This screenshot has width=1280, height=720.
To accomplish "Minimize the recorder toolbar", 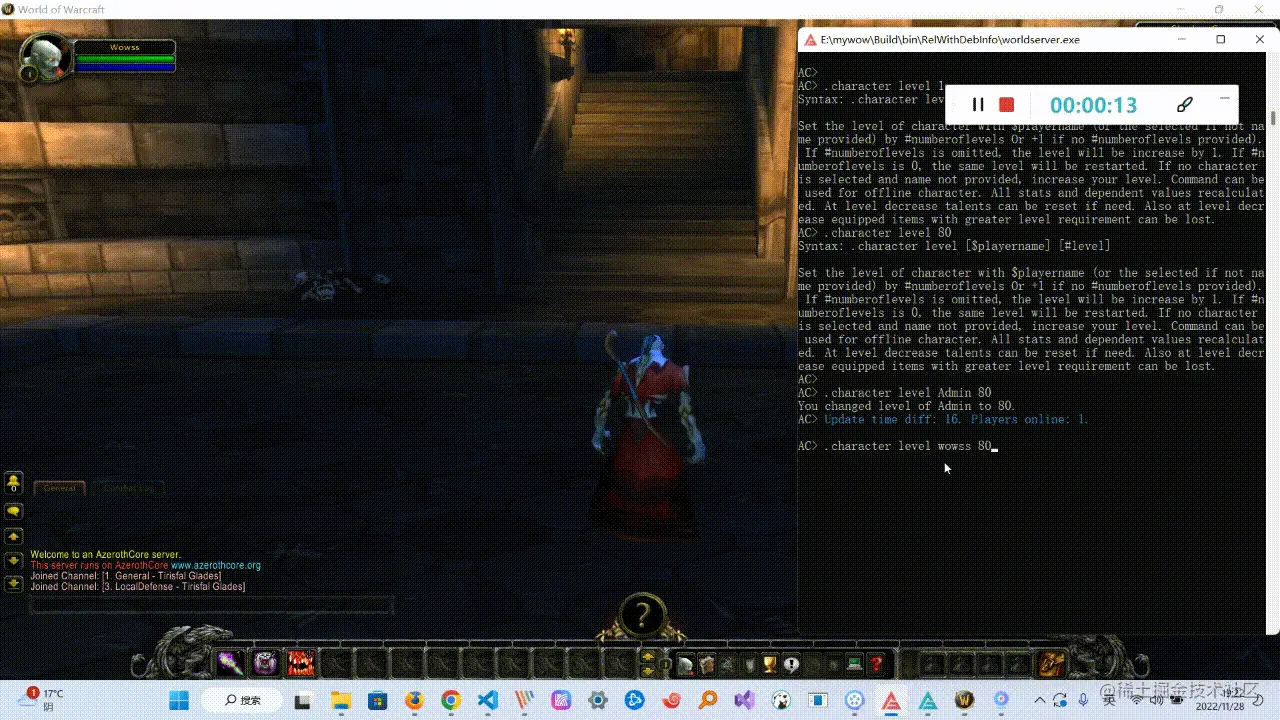I will [1224, 99].
